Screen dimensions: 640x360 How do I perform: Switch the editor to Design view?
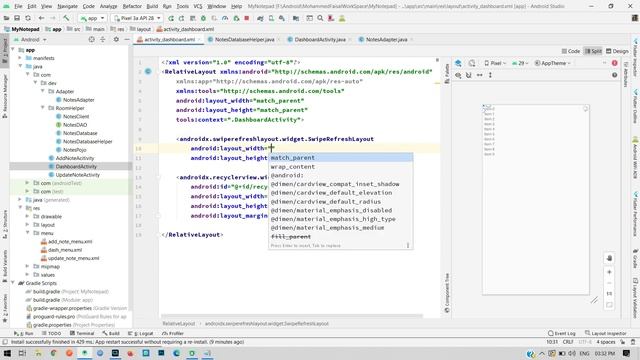(617, 51)
